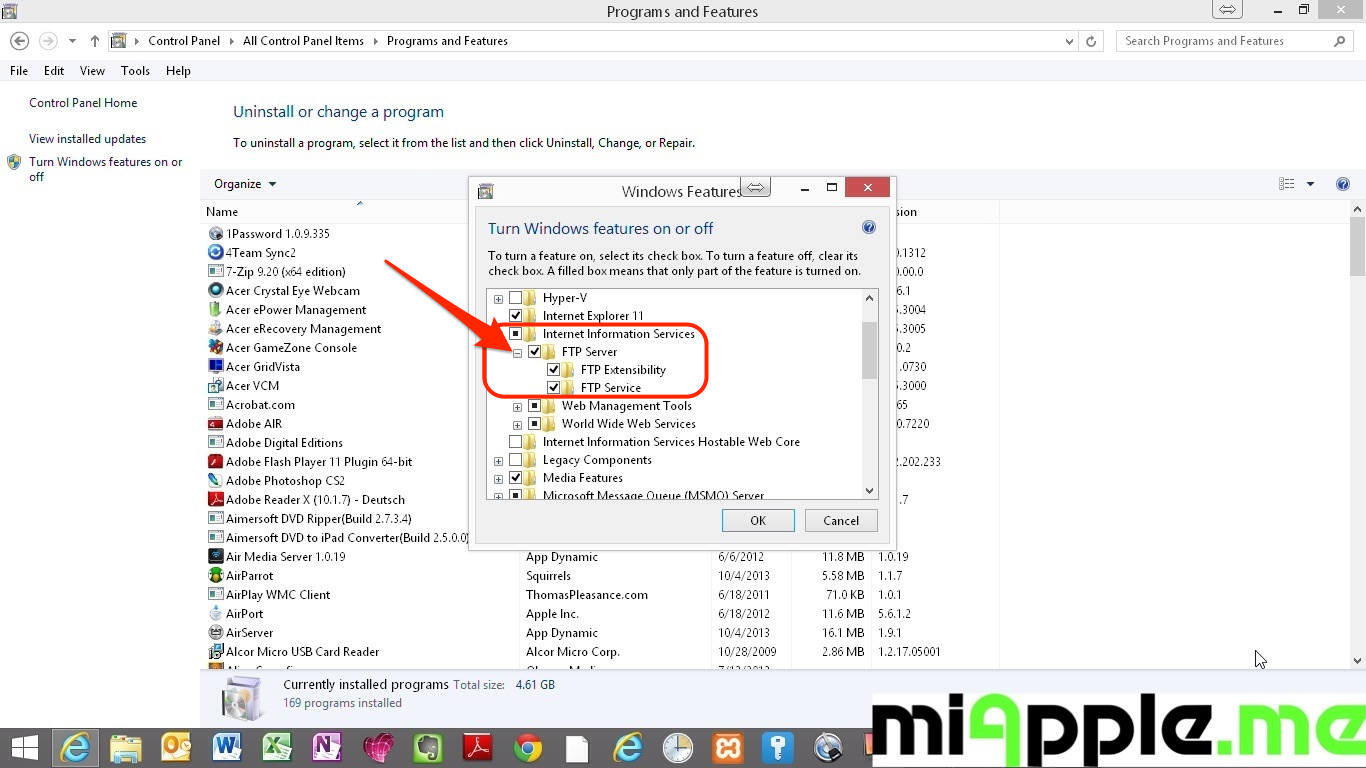Open the Tools menu
1366x768 pixels.
tap(135, 71)
